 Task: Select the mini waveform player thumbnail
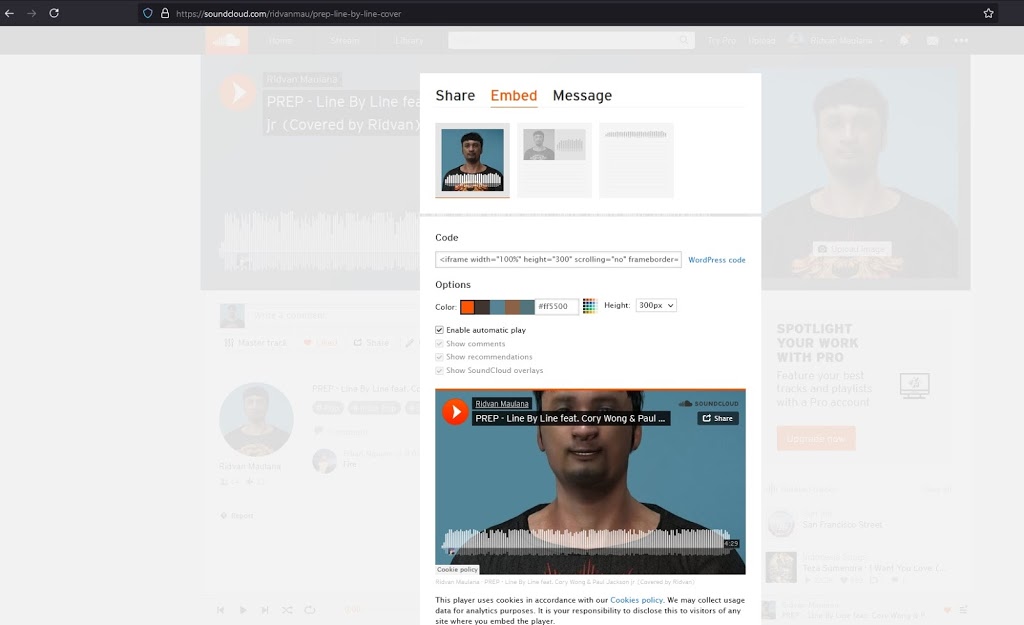click(x=636, y=160)
